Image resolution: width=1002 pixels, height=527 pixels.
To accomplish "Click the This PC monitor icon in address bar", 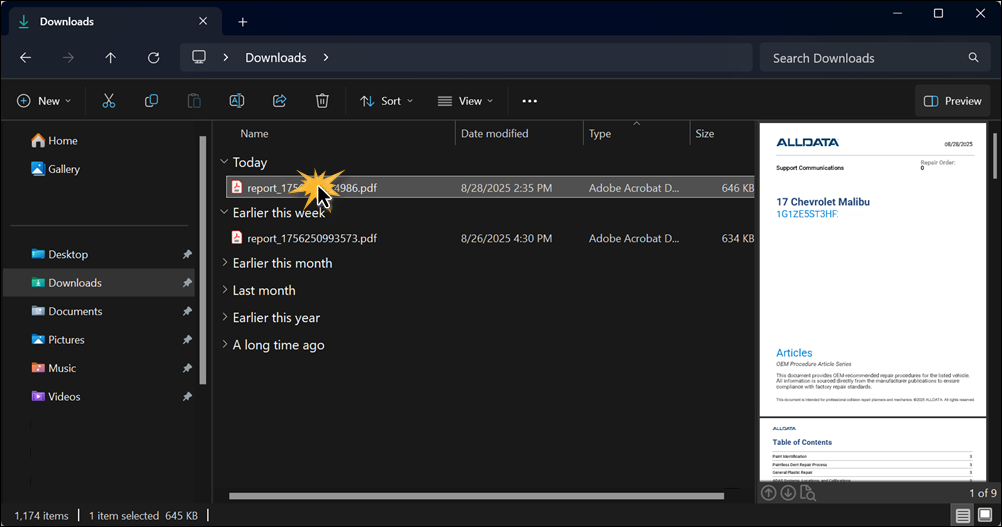I will click(x=199, y=57).
